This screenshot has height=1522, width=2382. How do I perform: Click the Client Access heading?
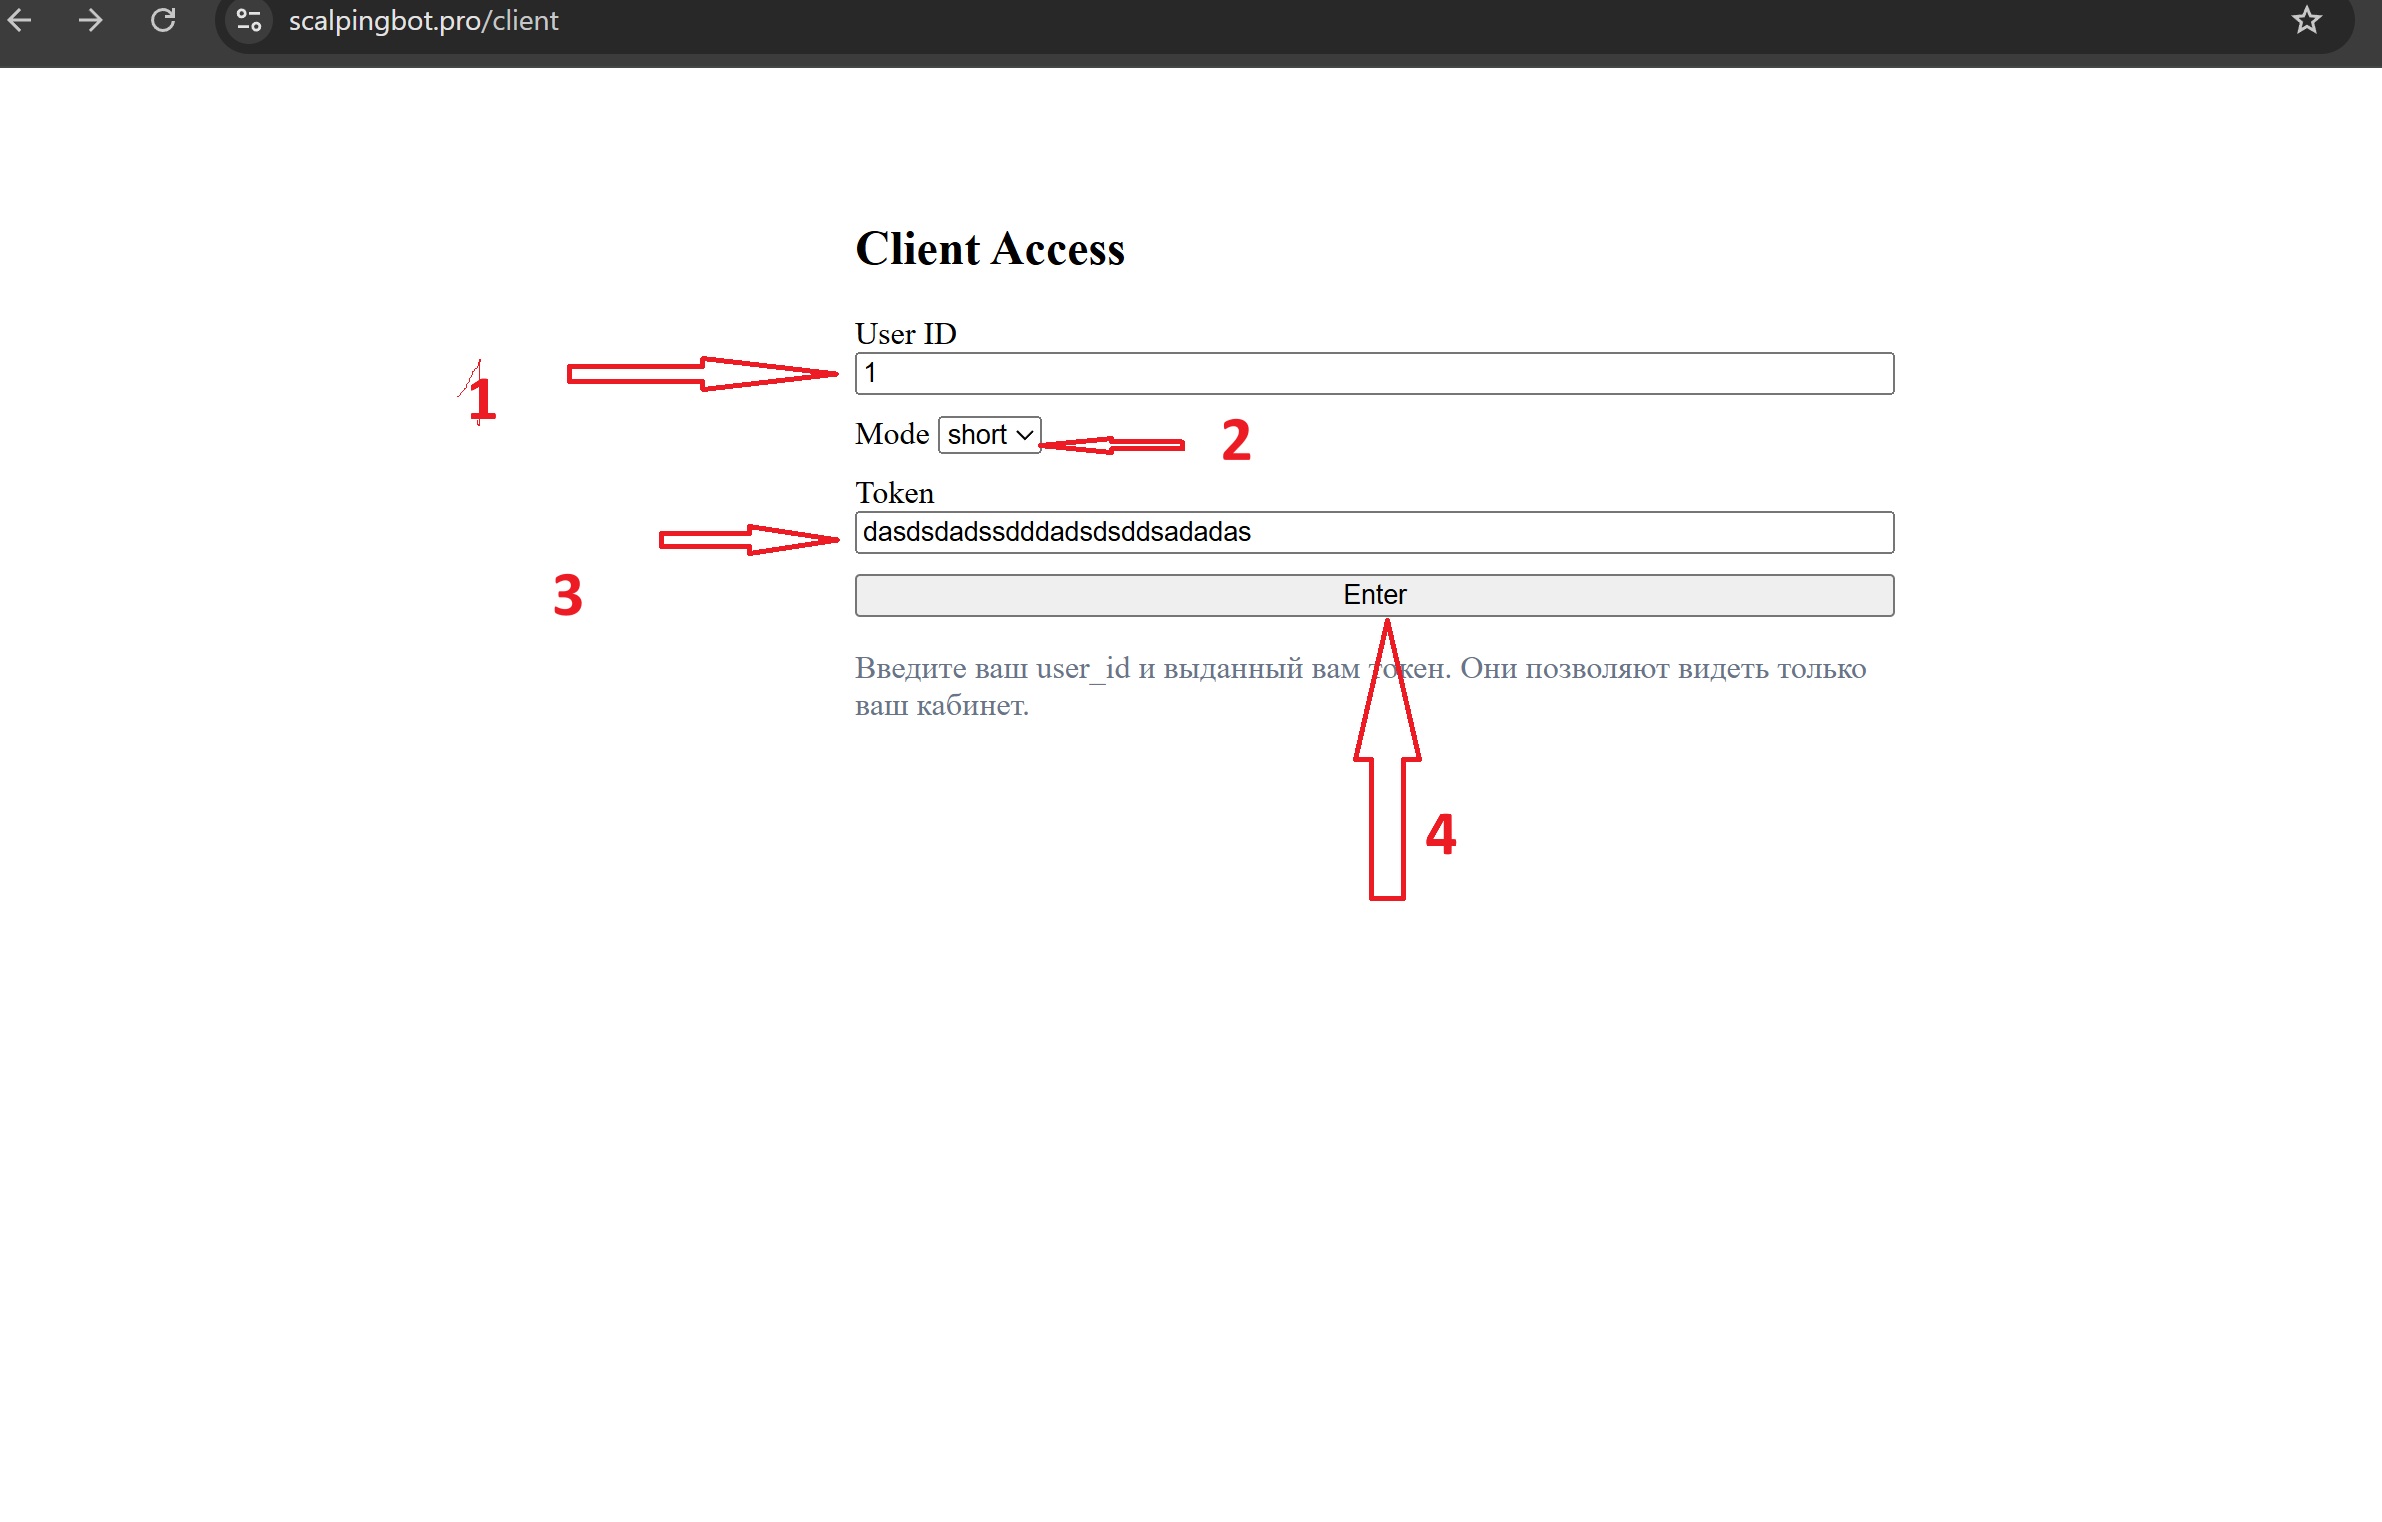pos(989,249)
